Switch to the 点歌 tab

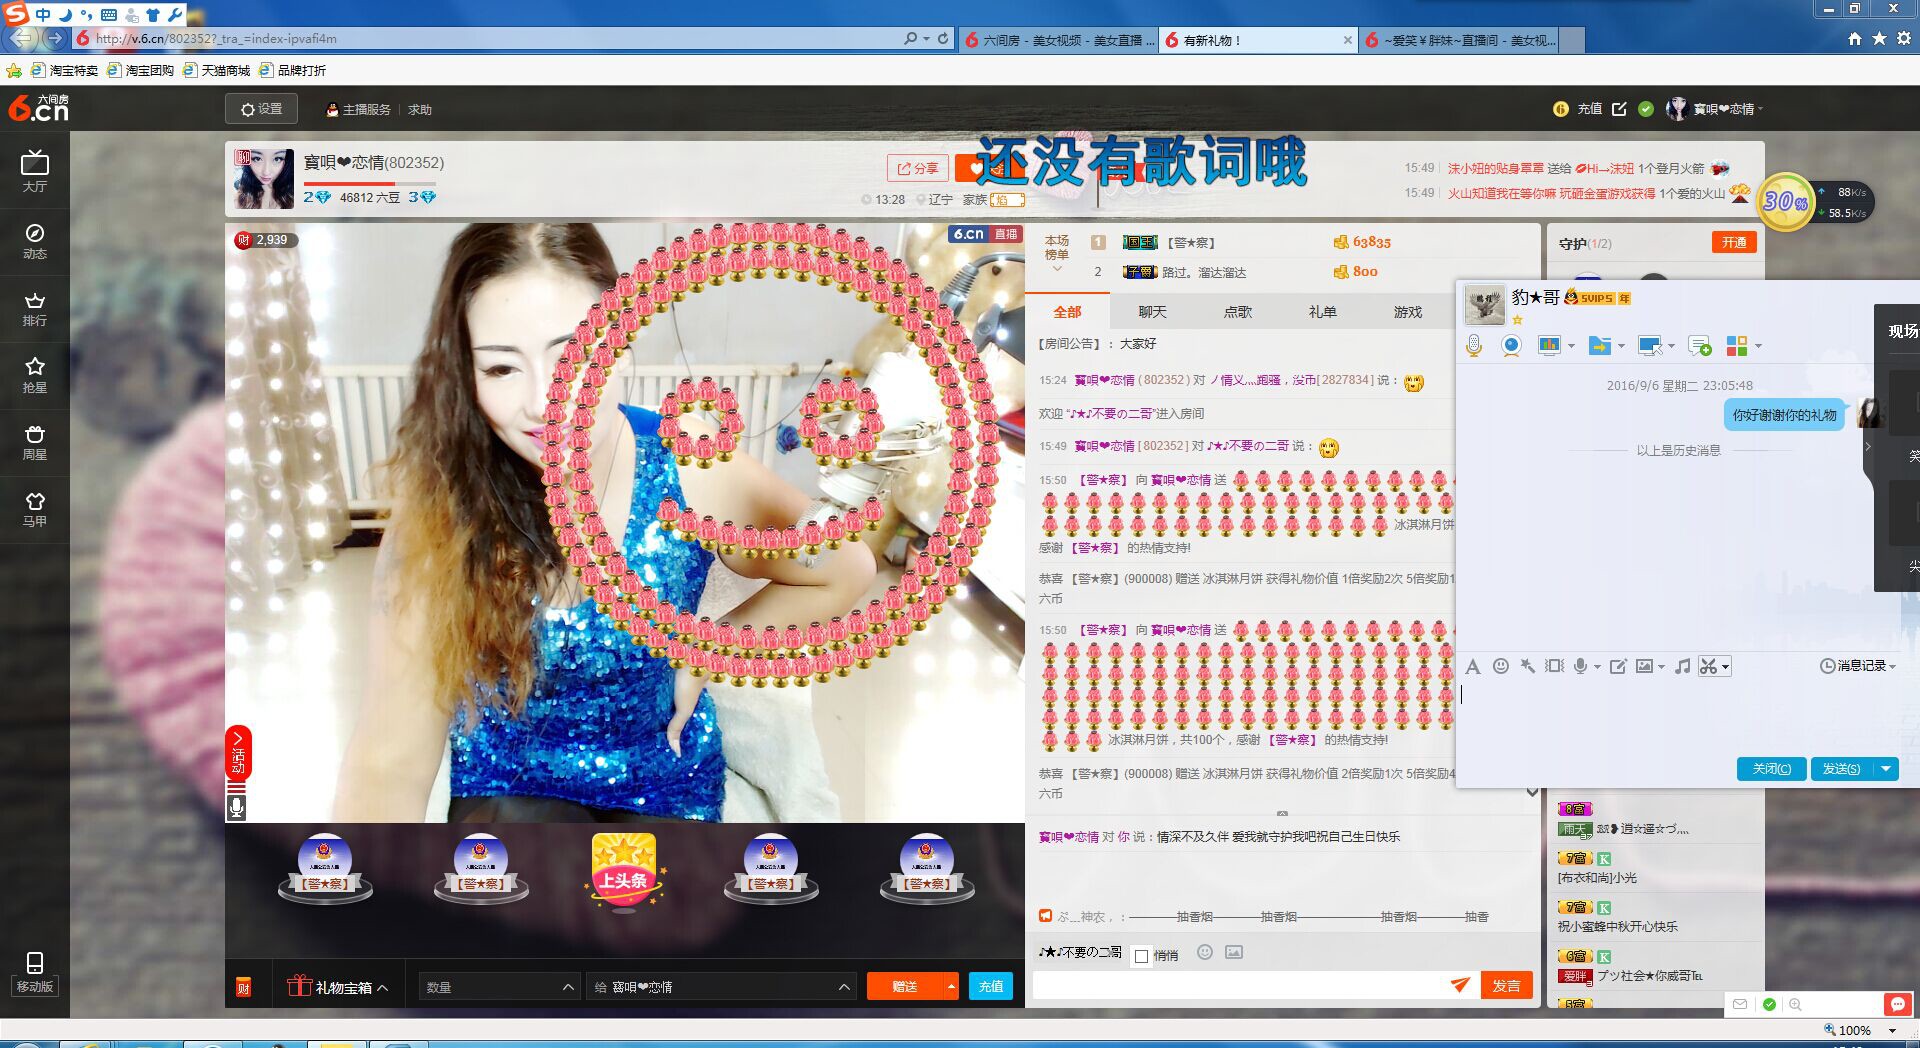click(1237, 312)
